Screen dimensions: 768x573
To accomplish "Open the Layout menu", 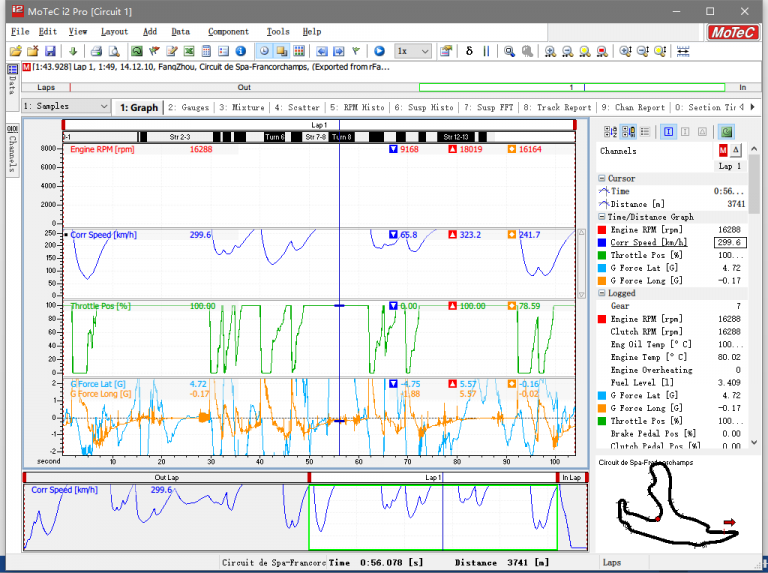I will [x=114, y=31].
